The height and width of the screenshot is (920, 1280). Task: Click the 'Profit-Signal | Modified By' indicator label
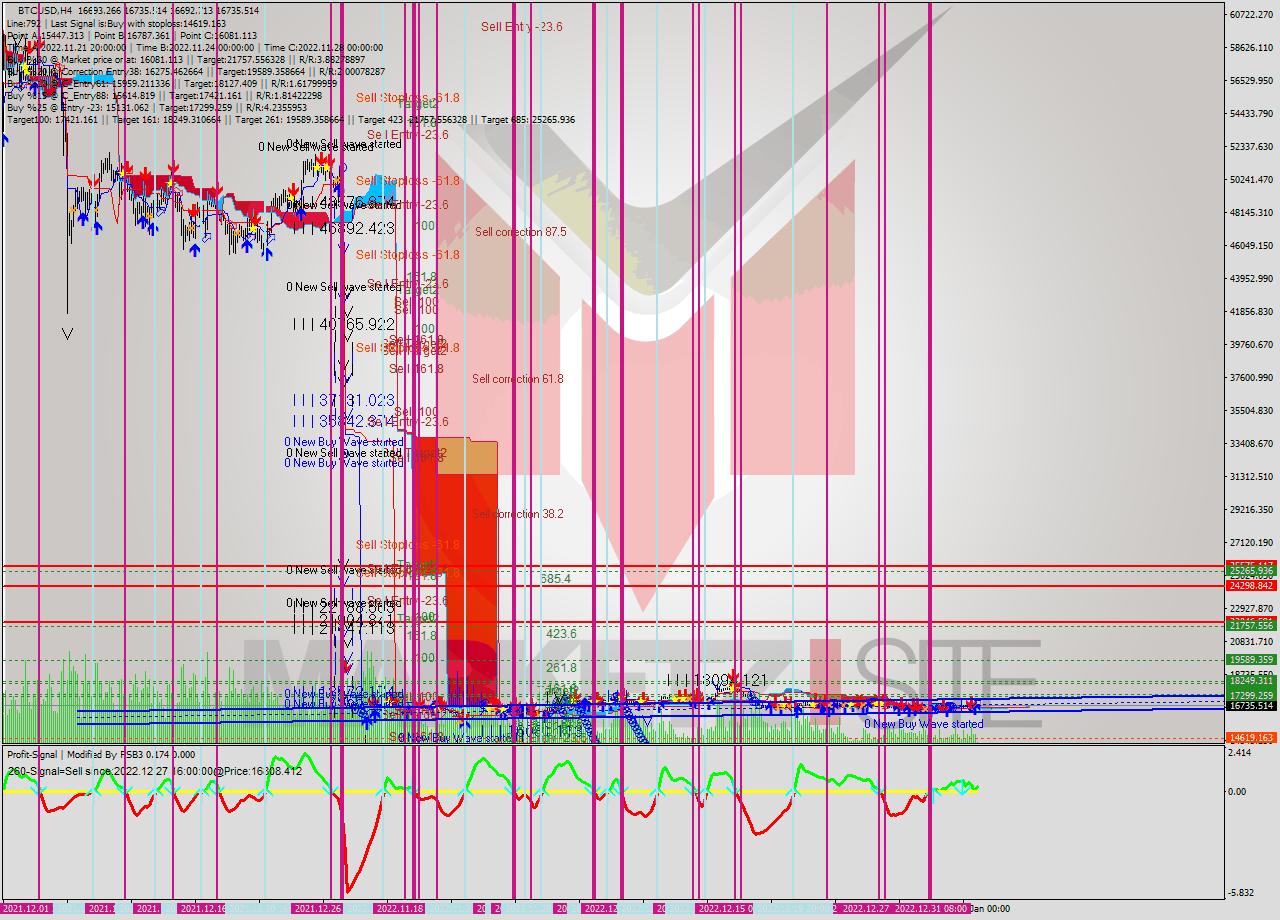pos(101,755)
